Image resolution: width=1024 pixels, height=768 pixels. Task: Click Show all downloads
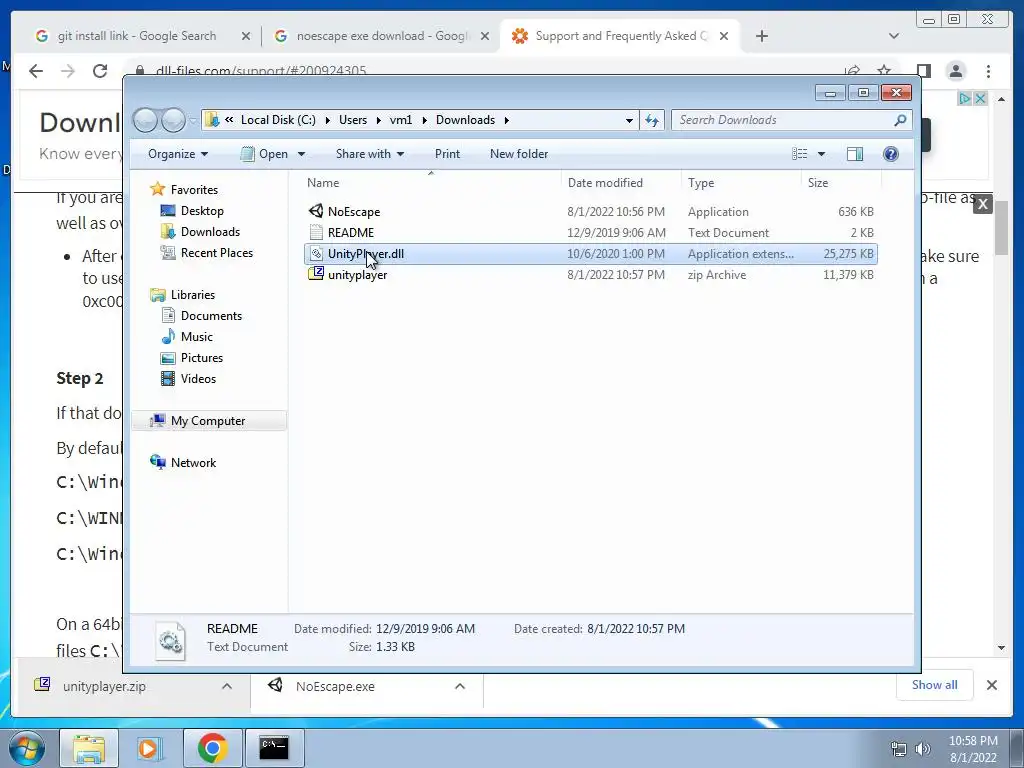[935, 685]
